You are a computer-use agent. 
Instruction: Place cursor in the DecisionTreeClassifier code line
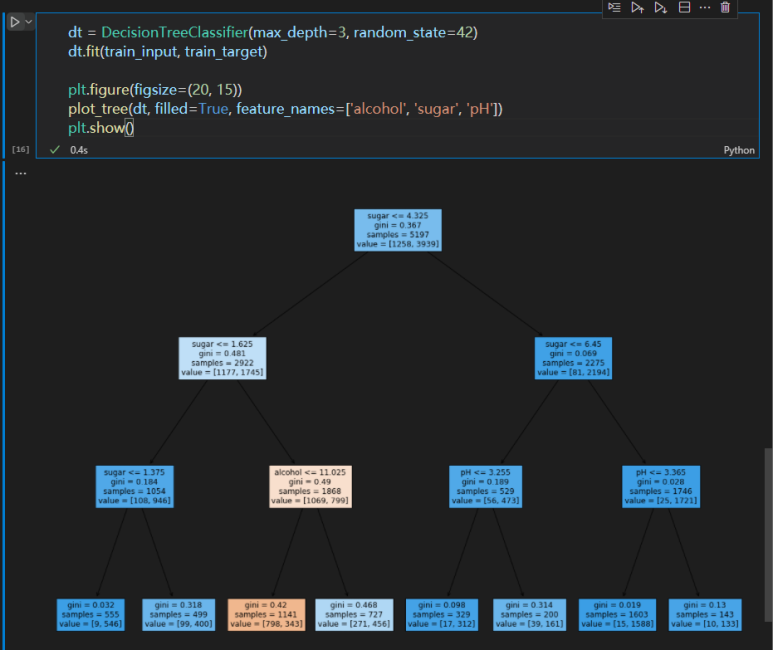[x=273, y=33]
